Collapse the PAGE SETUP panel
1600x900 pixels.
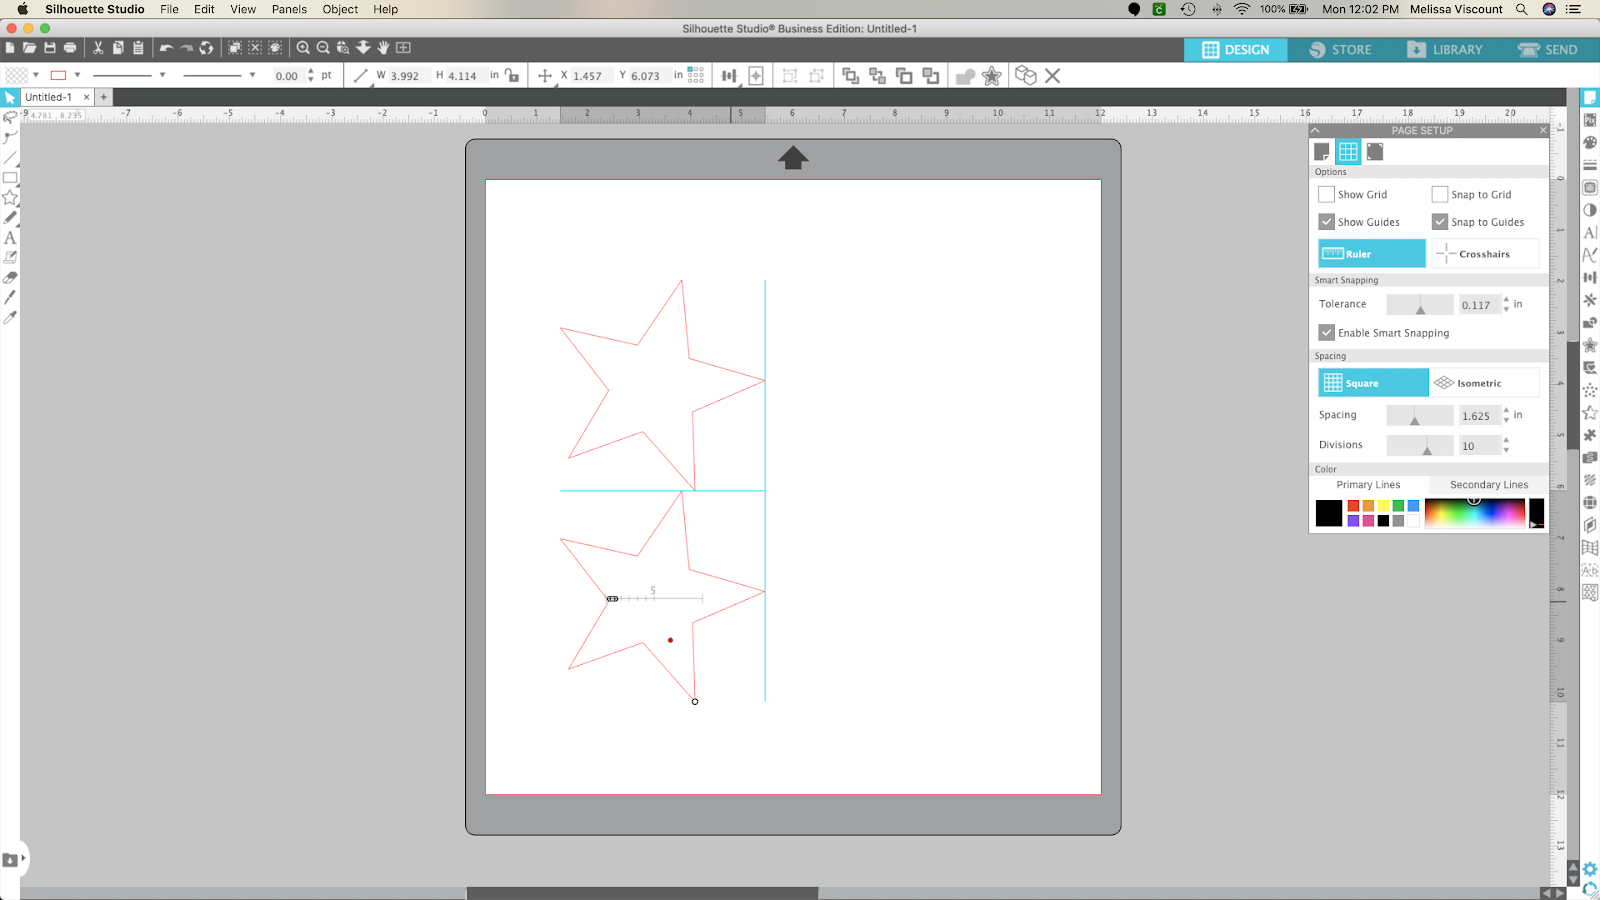point(1315,130)
